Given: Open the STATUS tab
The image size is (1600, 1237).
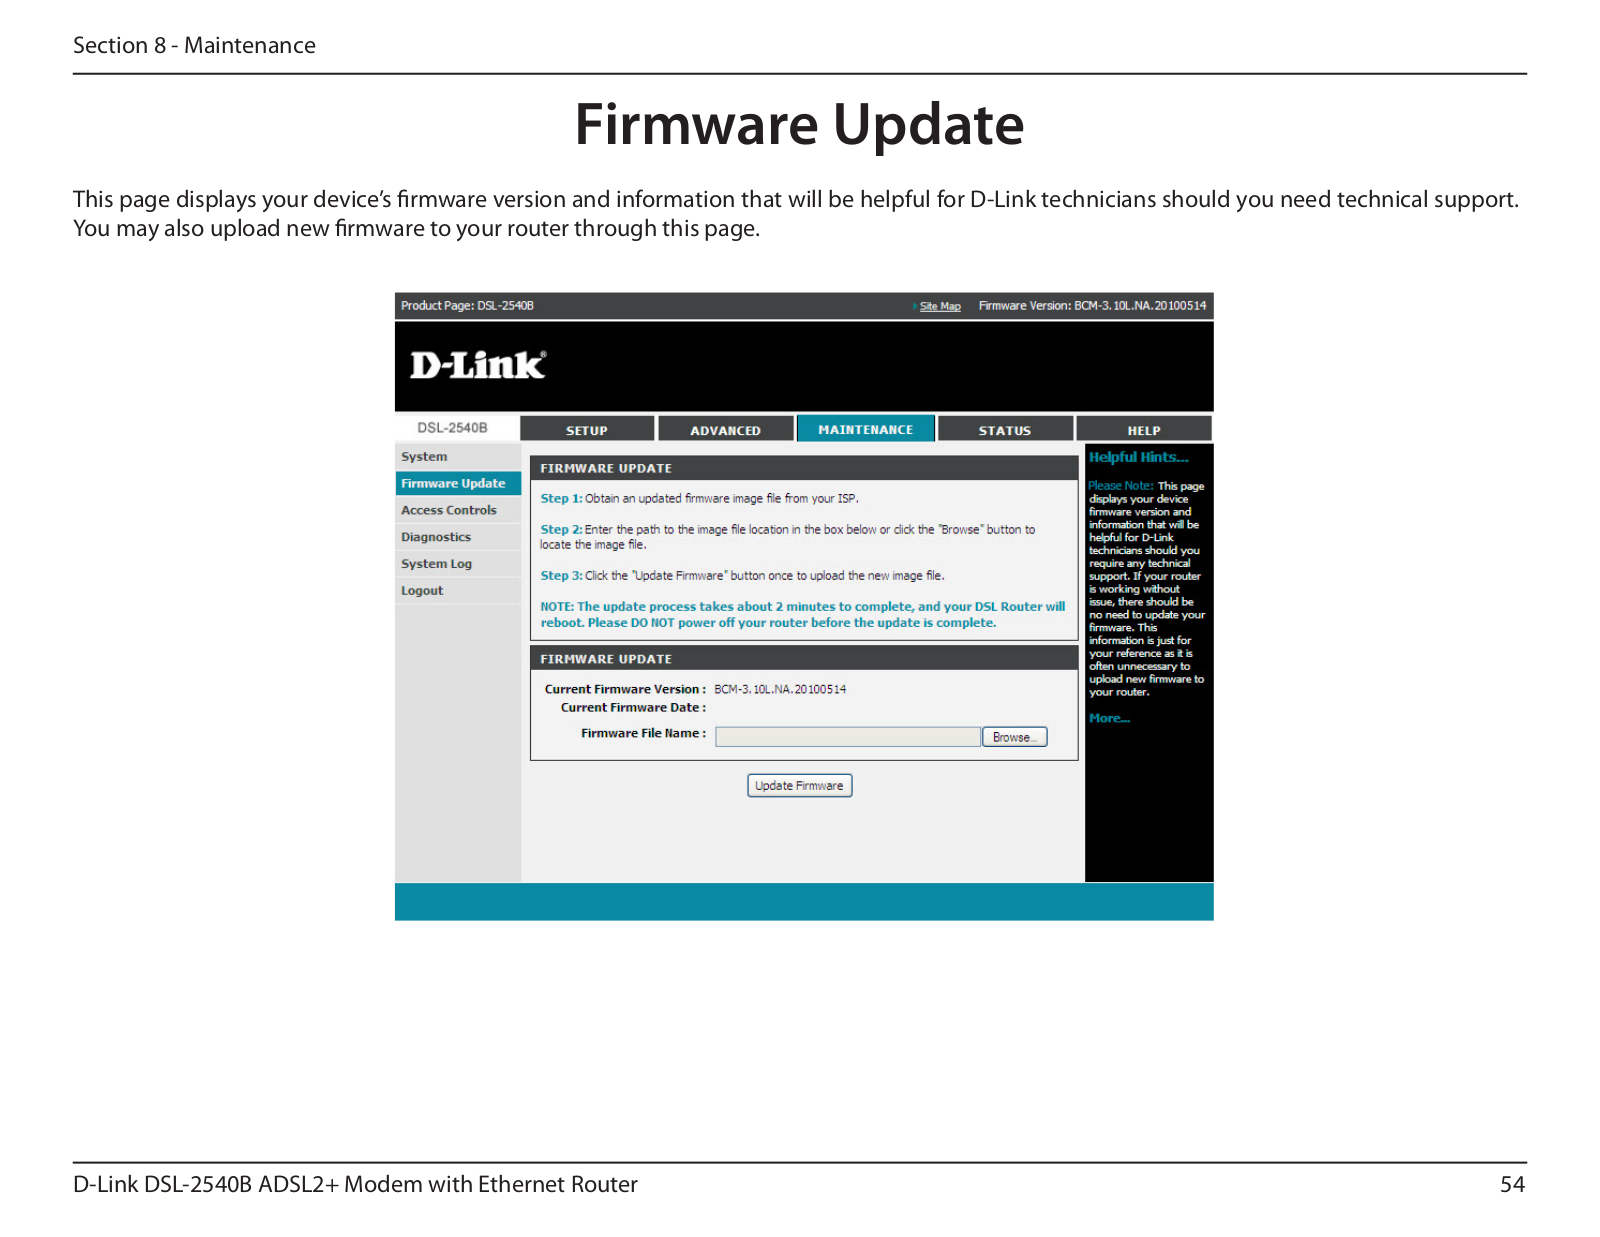Looking at the screenshot, I should [x=1005, y=430].
